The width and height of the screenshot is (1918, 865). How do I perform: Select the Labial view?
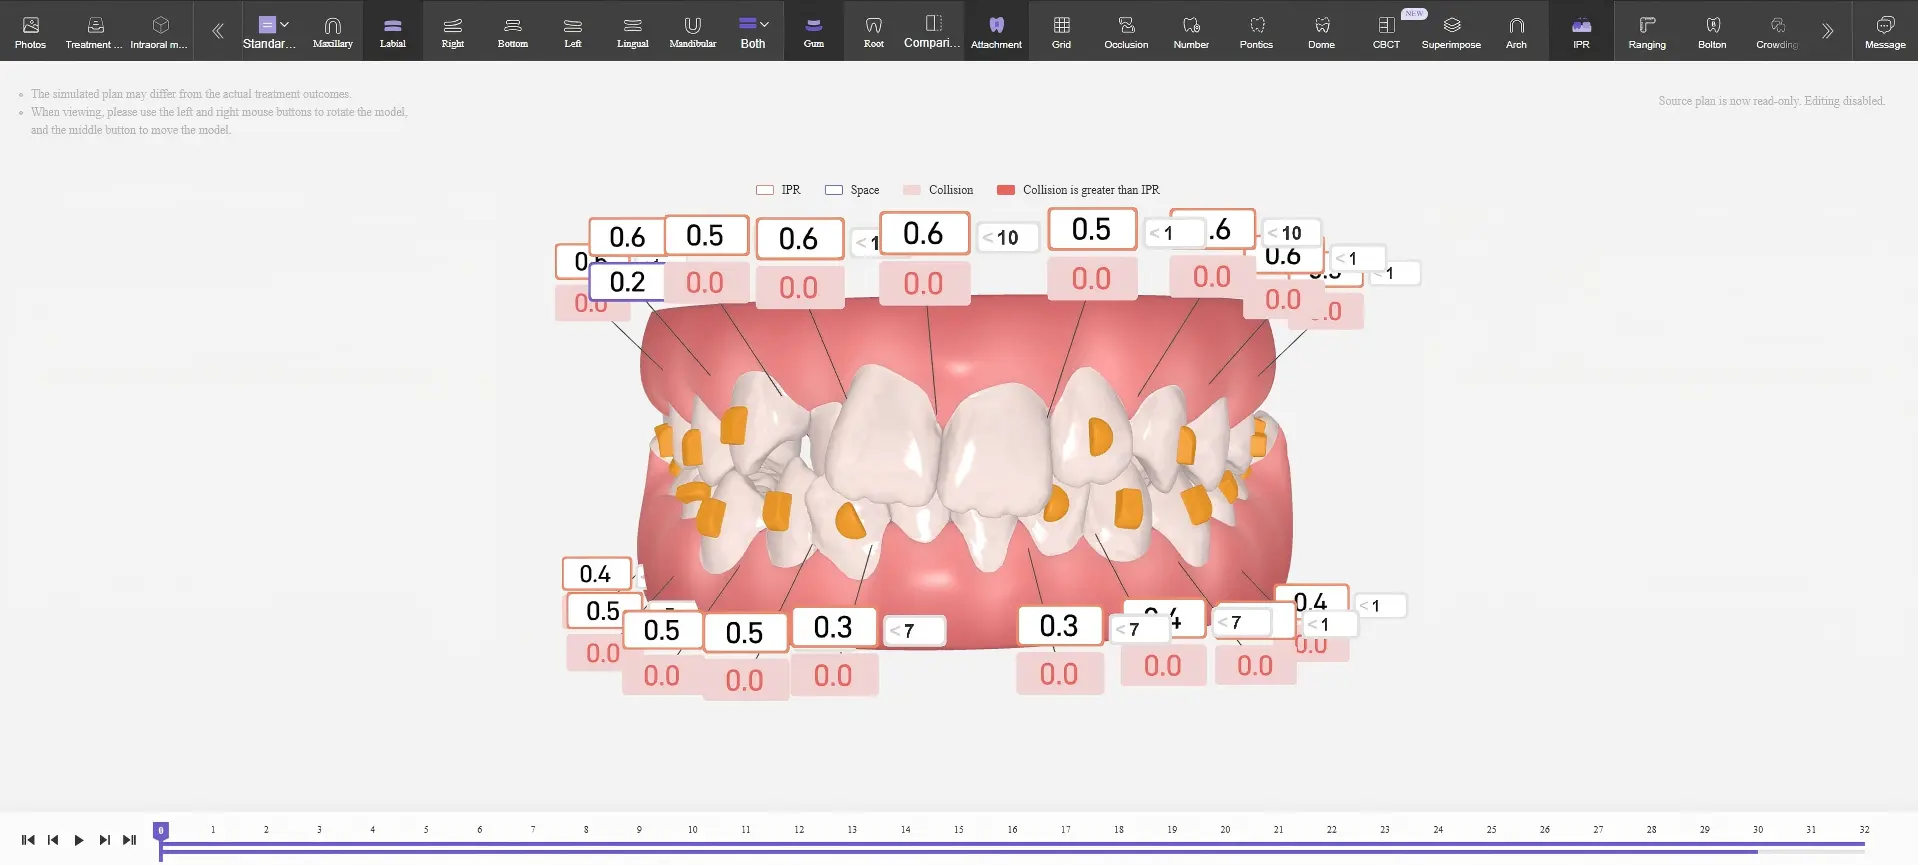click(393, 31)
